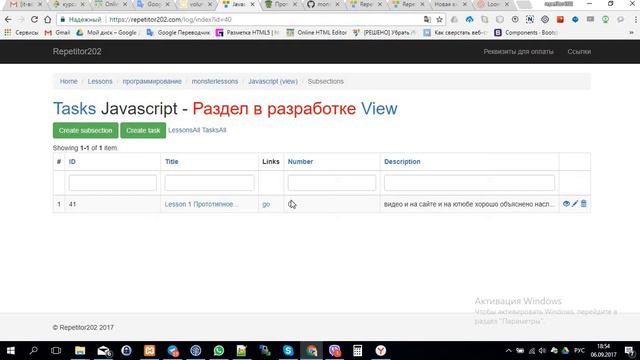Expand hidden system tray icons

[509, 351]
